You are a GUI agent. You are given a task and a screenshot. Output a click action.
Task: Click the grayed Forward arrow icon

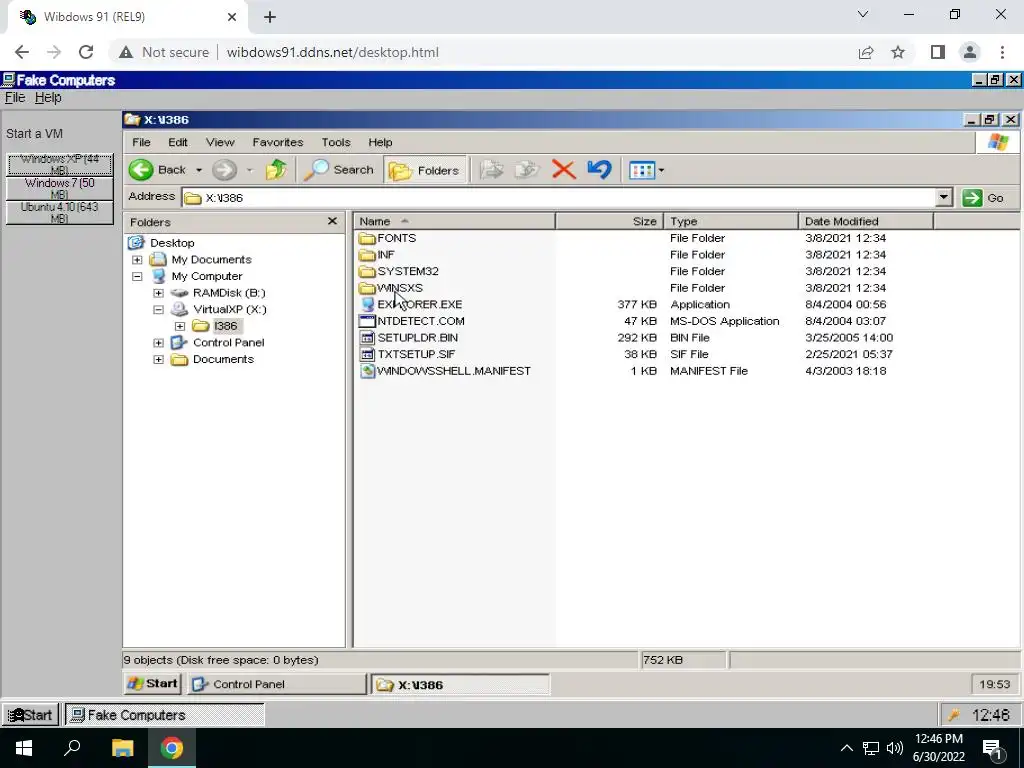(224, 170)
